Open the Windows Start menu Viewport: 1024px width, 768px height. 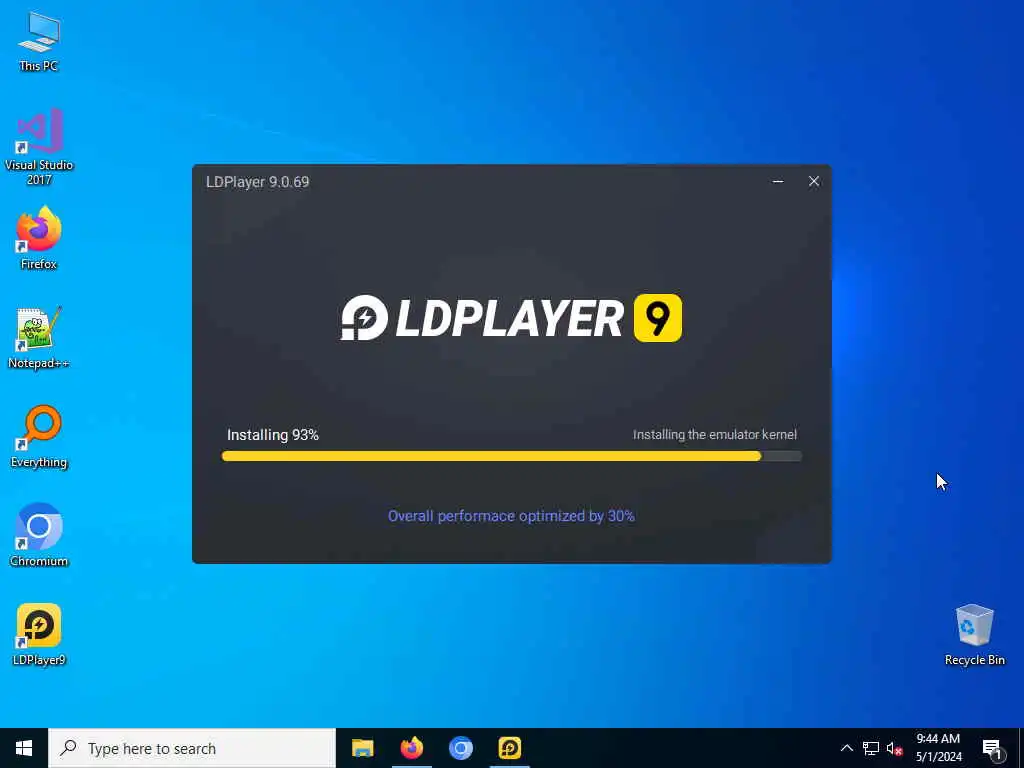tap(24, 748)
